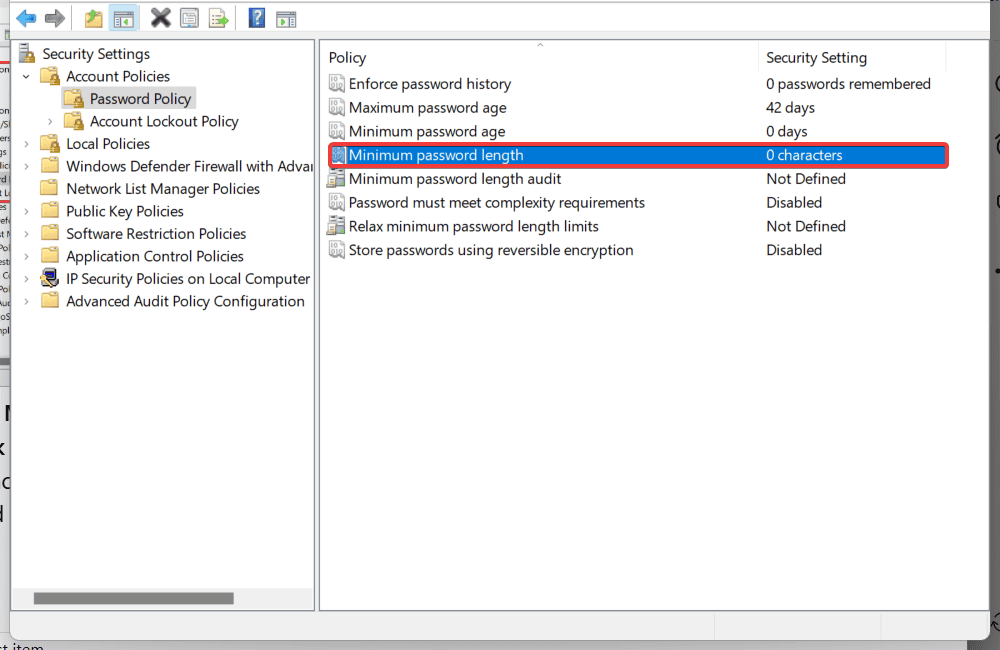Click the Password must meet complexity icon

[x=337, y=202]
